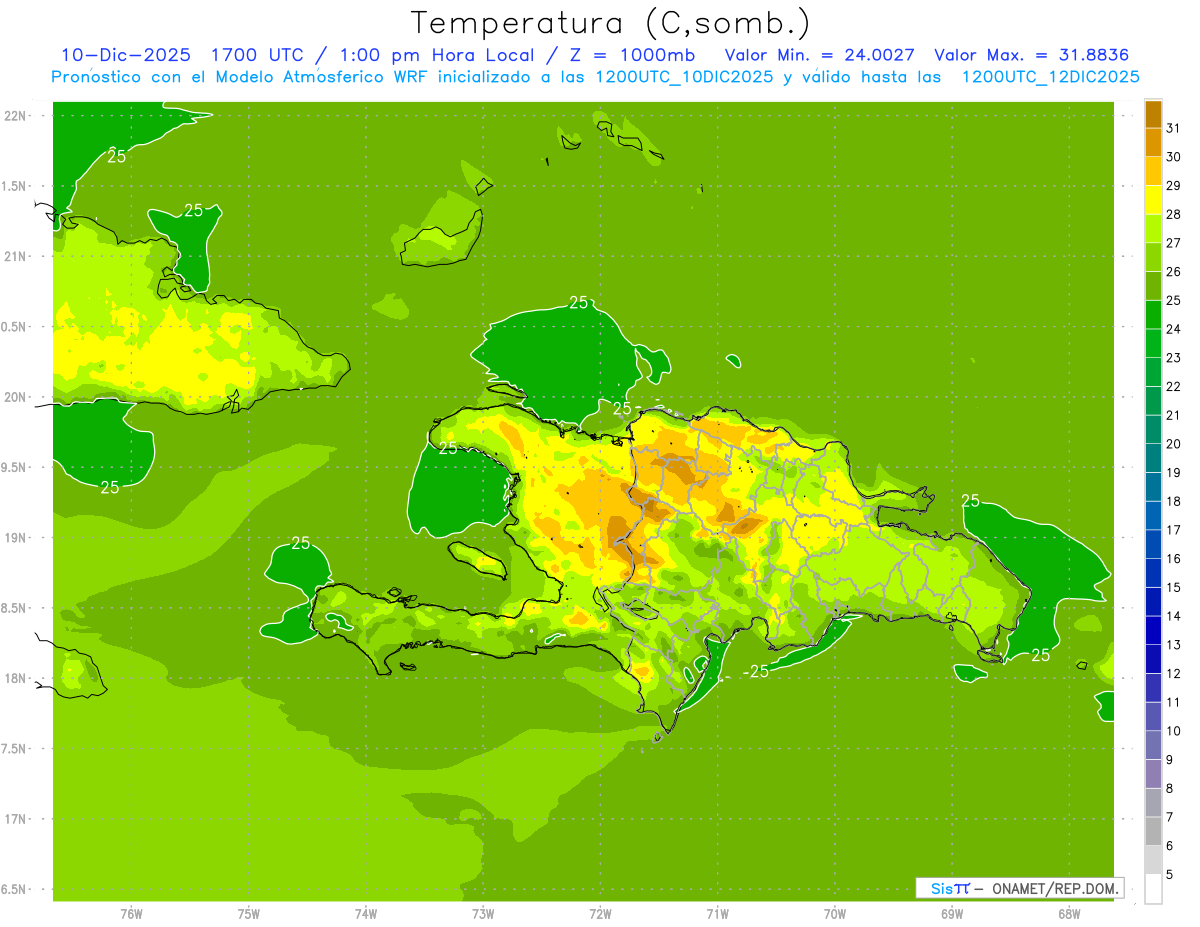Click the teal swatch between legend 19 and 20
Viewport: 1200px width, 927px height.
click(x=1153, y=458)
